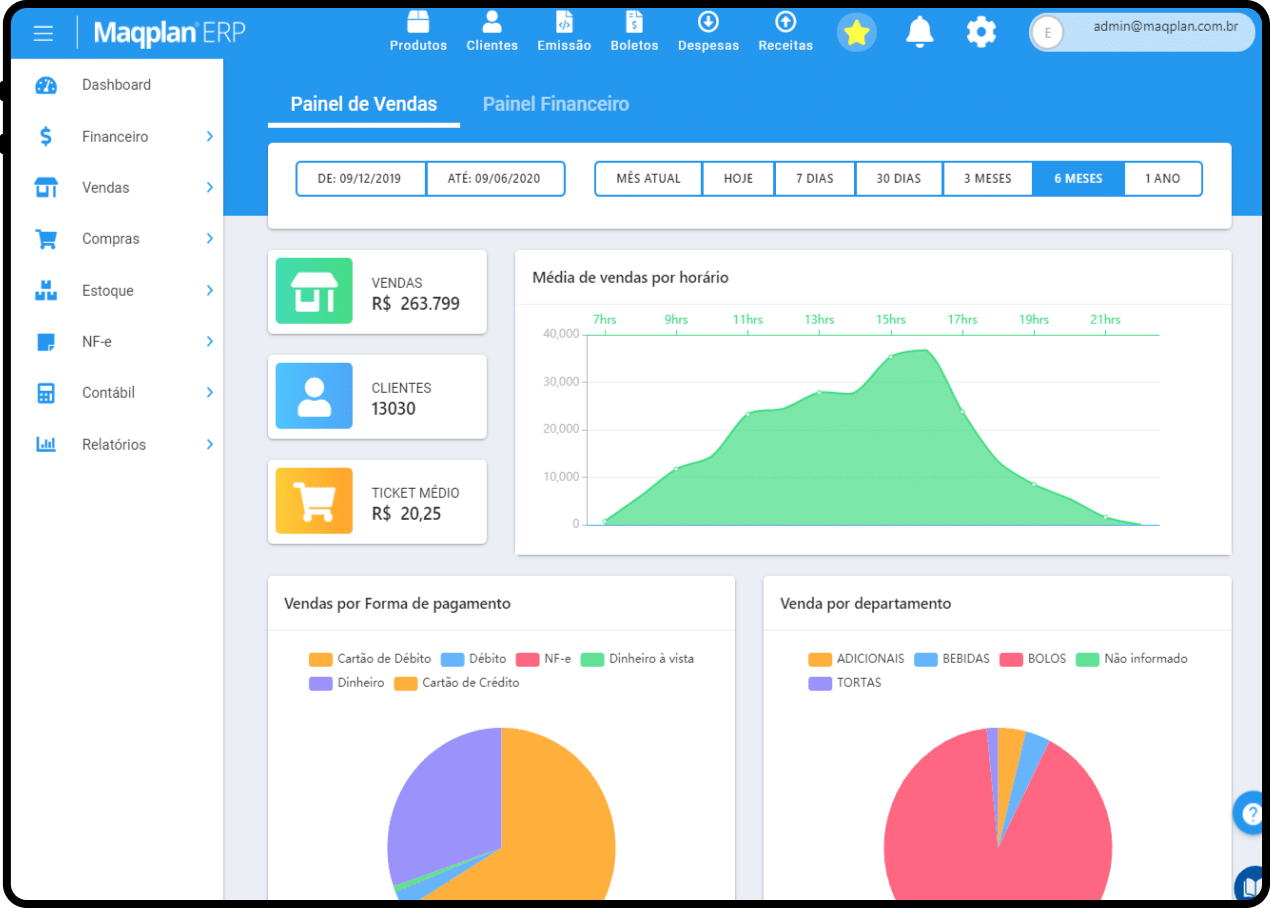Image resolution: width=1270 pixels, height=908 pixels.
Task: Click the NF-e note icon
Action: pyautogui.click(x=46, y=342)
